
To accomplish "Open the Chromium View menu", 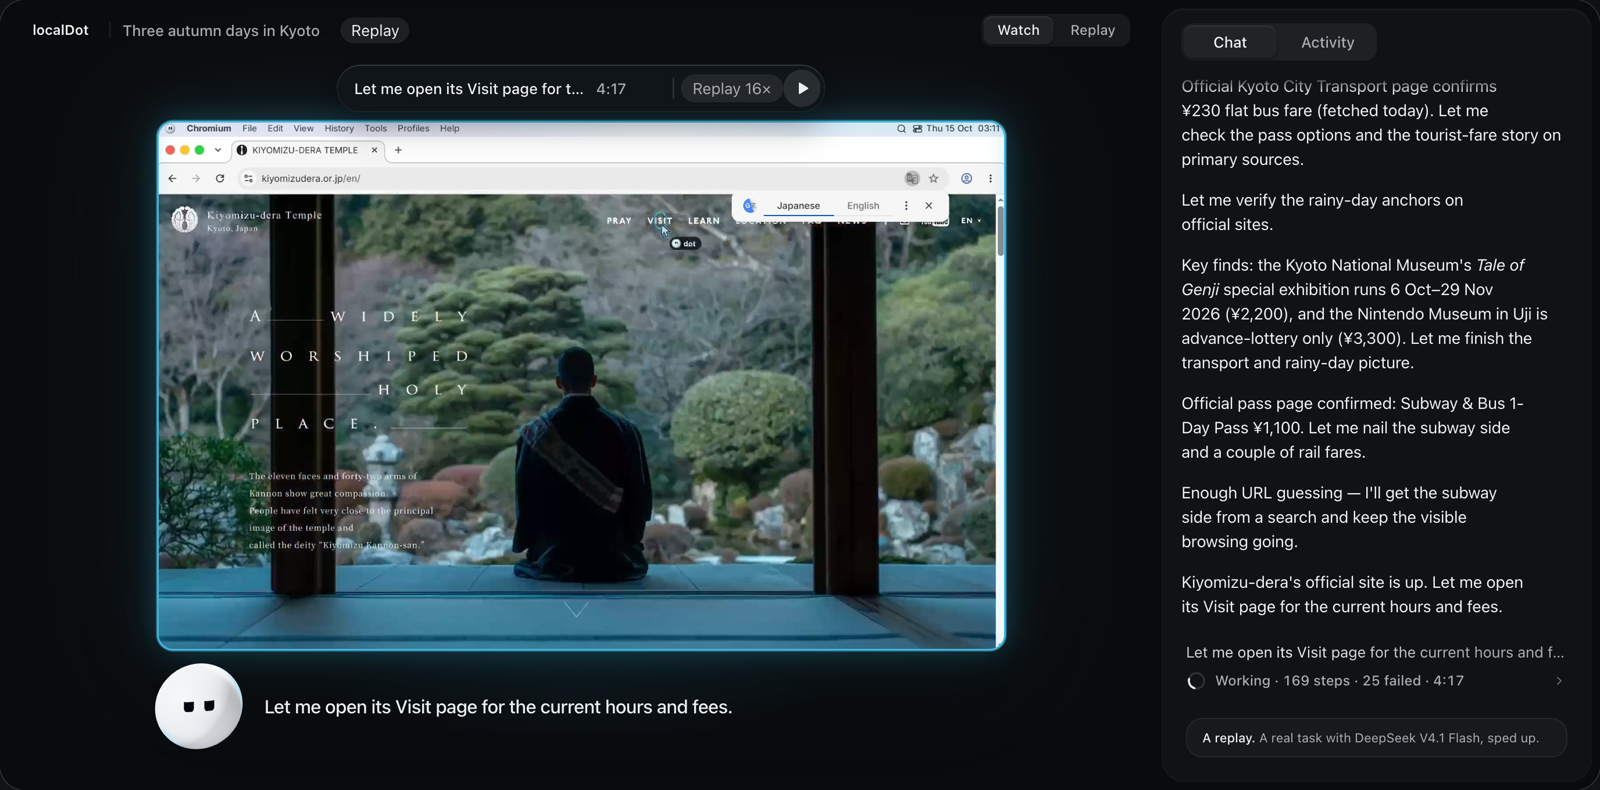I will coord(303,129).
